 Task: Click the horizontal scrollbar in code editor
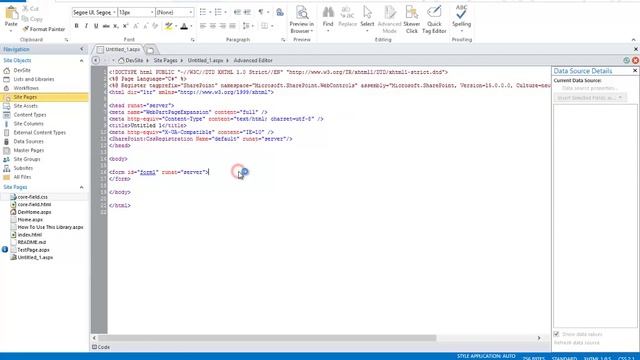tap(267, 338)
